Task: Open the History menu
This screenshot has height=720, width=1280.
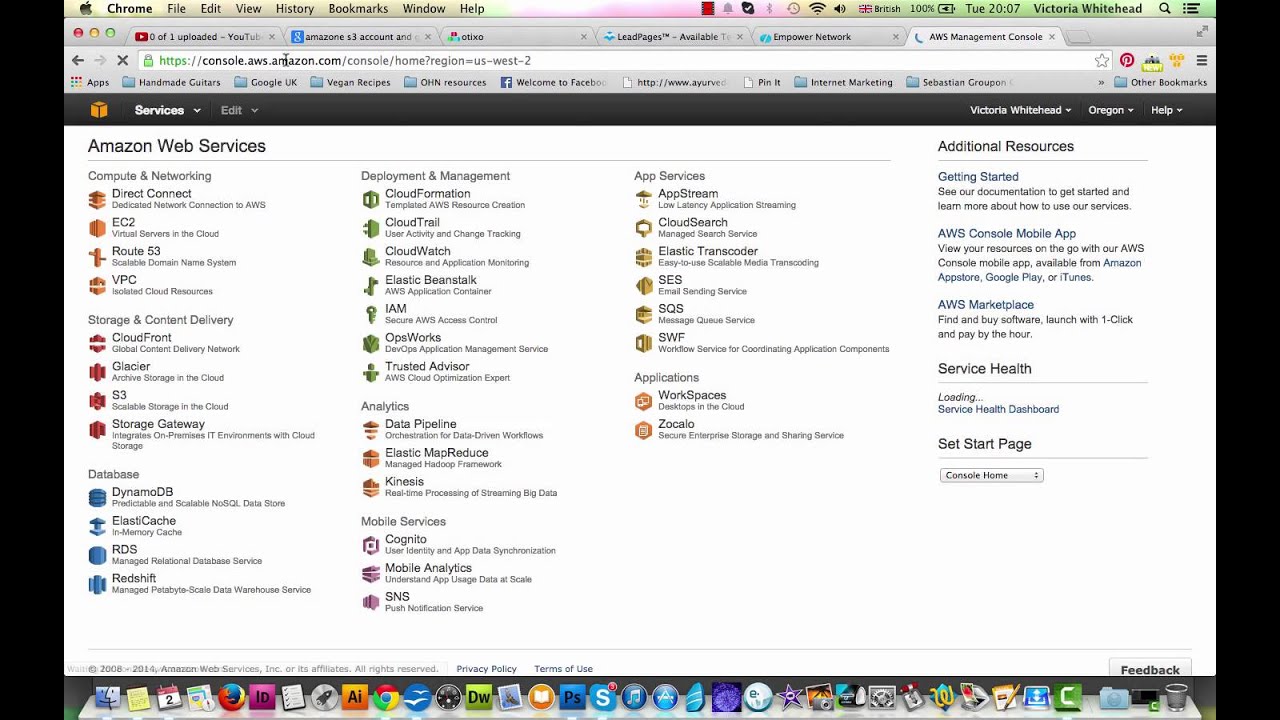Action: [x=294, y=9]
